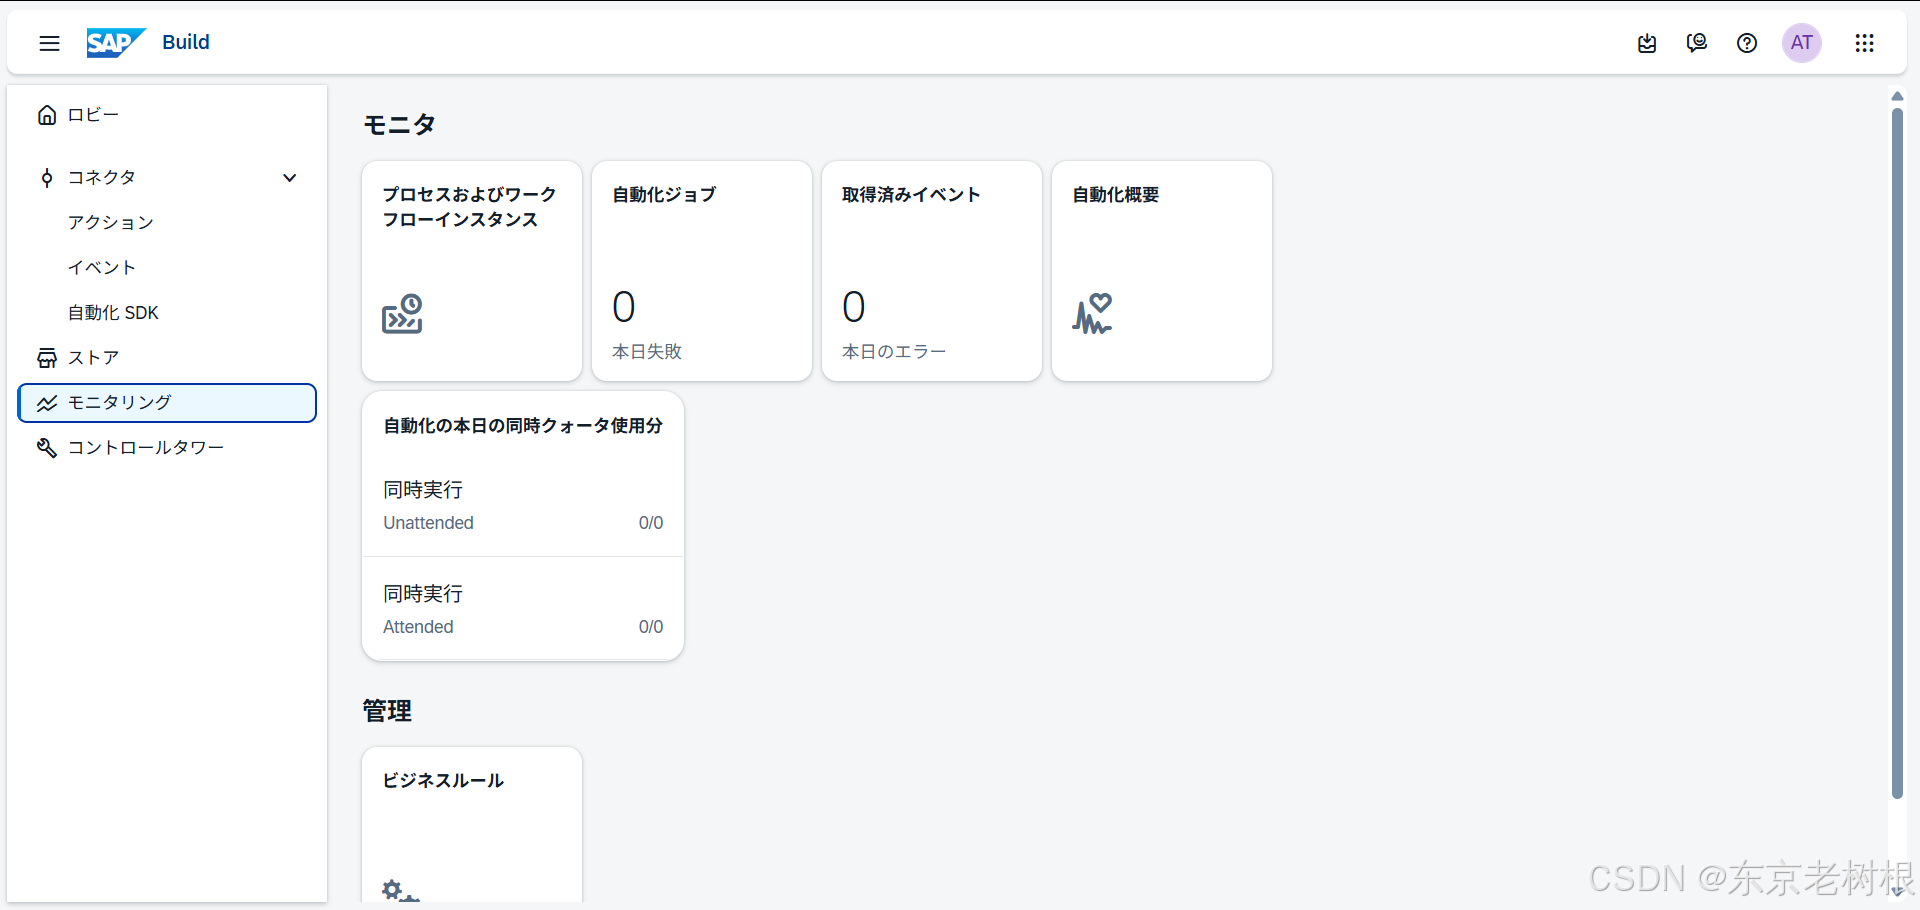
Task: Select モニタリング in sidebar
Action: (167, 403)
